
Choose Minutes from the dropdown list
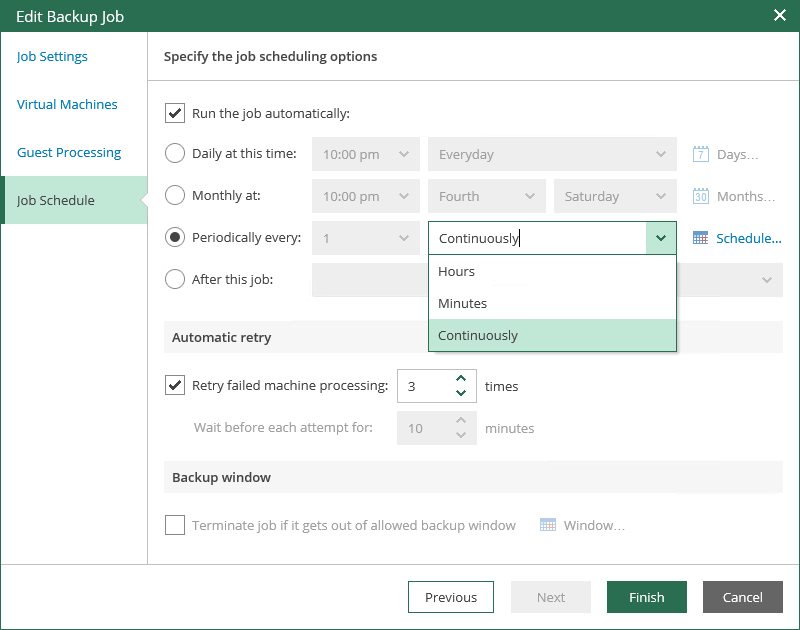click(x=552, y=303)
